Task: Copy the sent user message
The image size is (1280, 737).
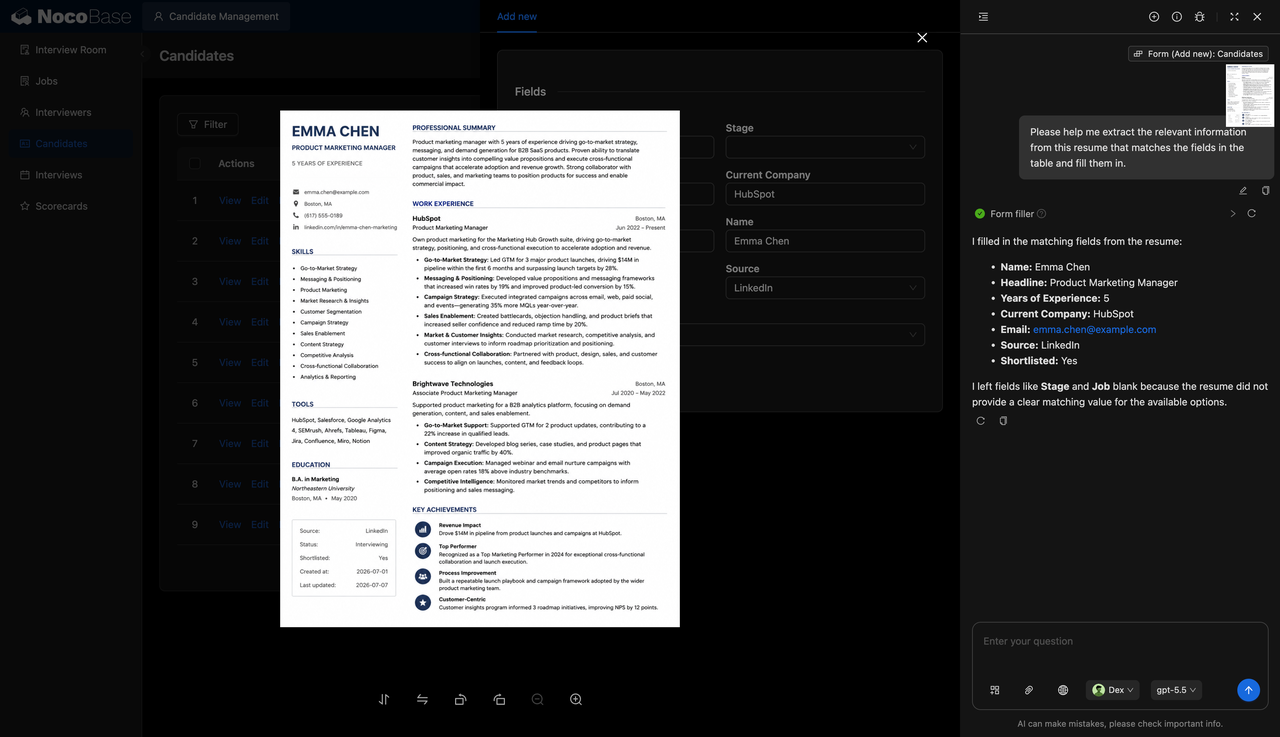Action: [1265, 190]
